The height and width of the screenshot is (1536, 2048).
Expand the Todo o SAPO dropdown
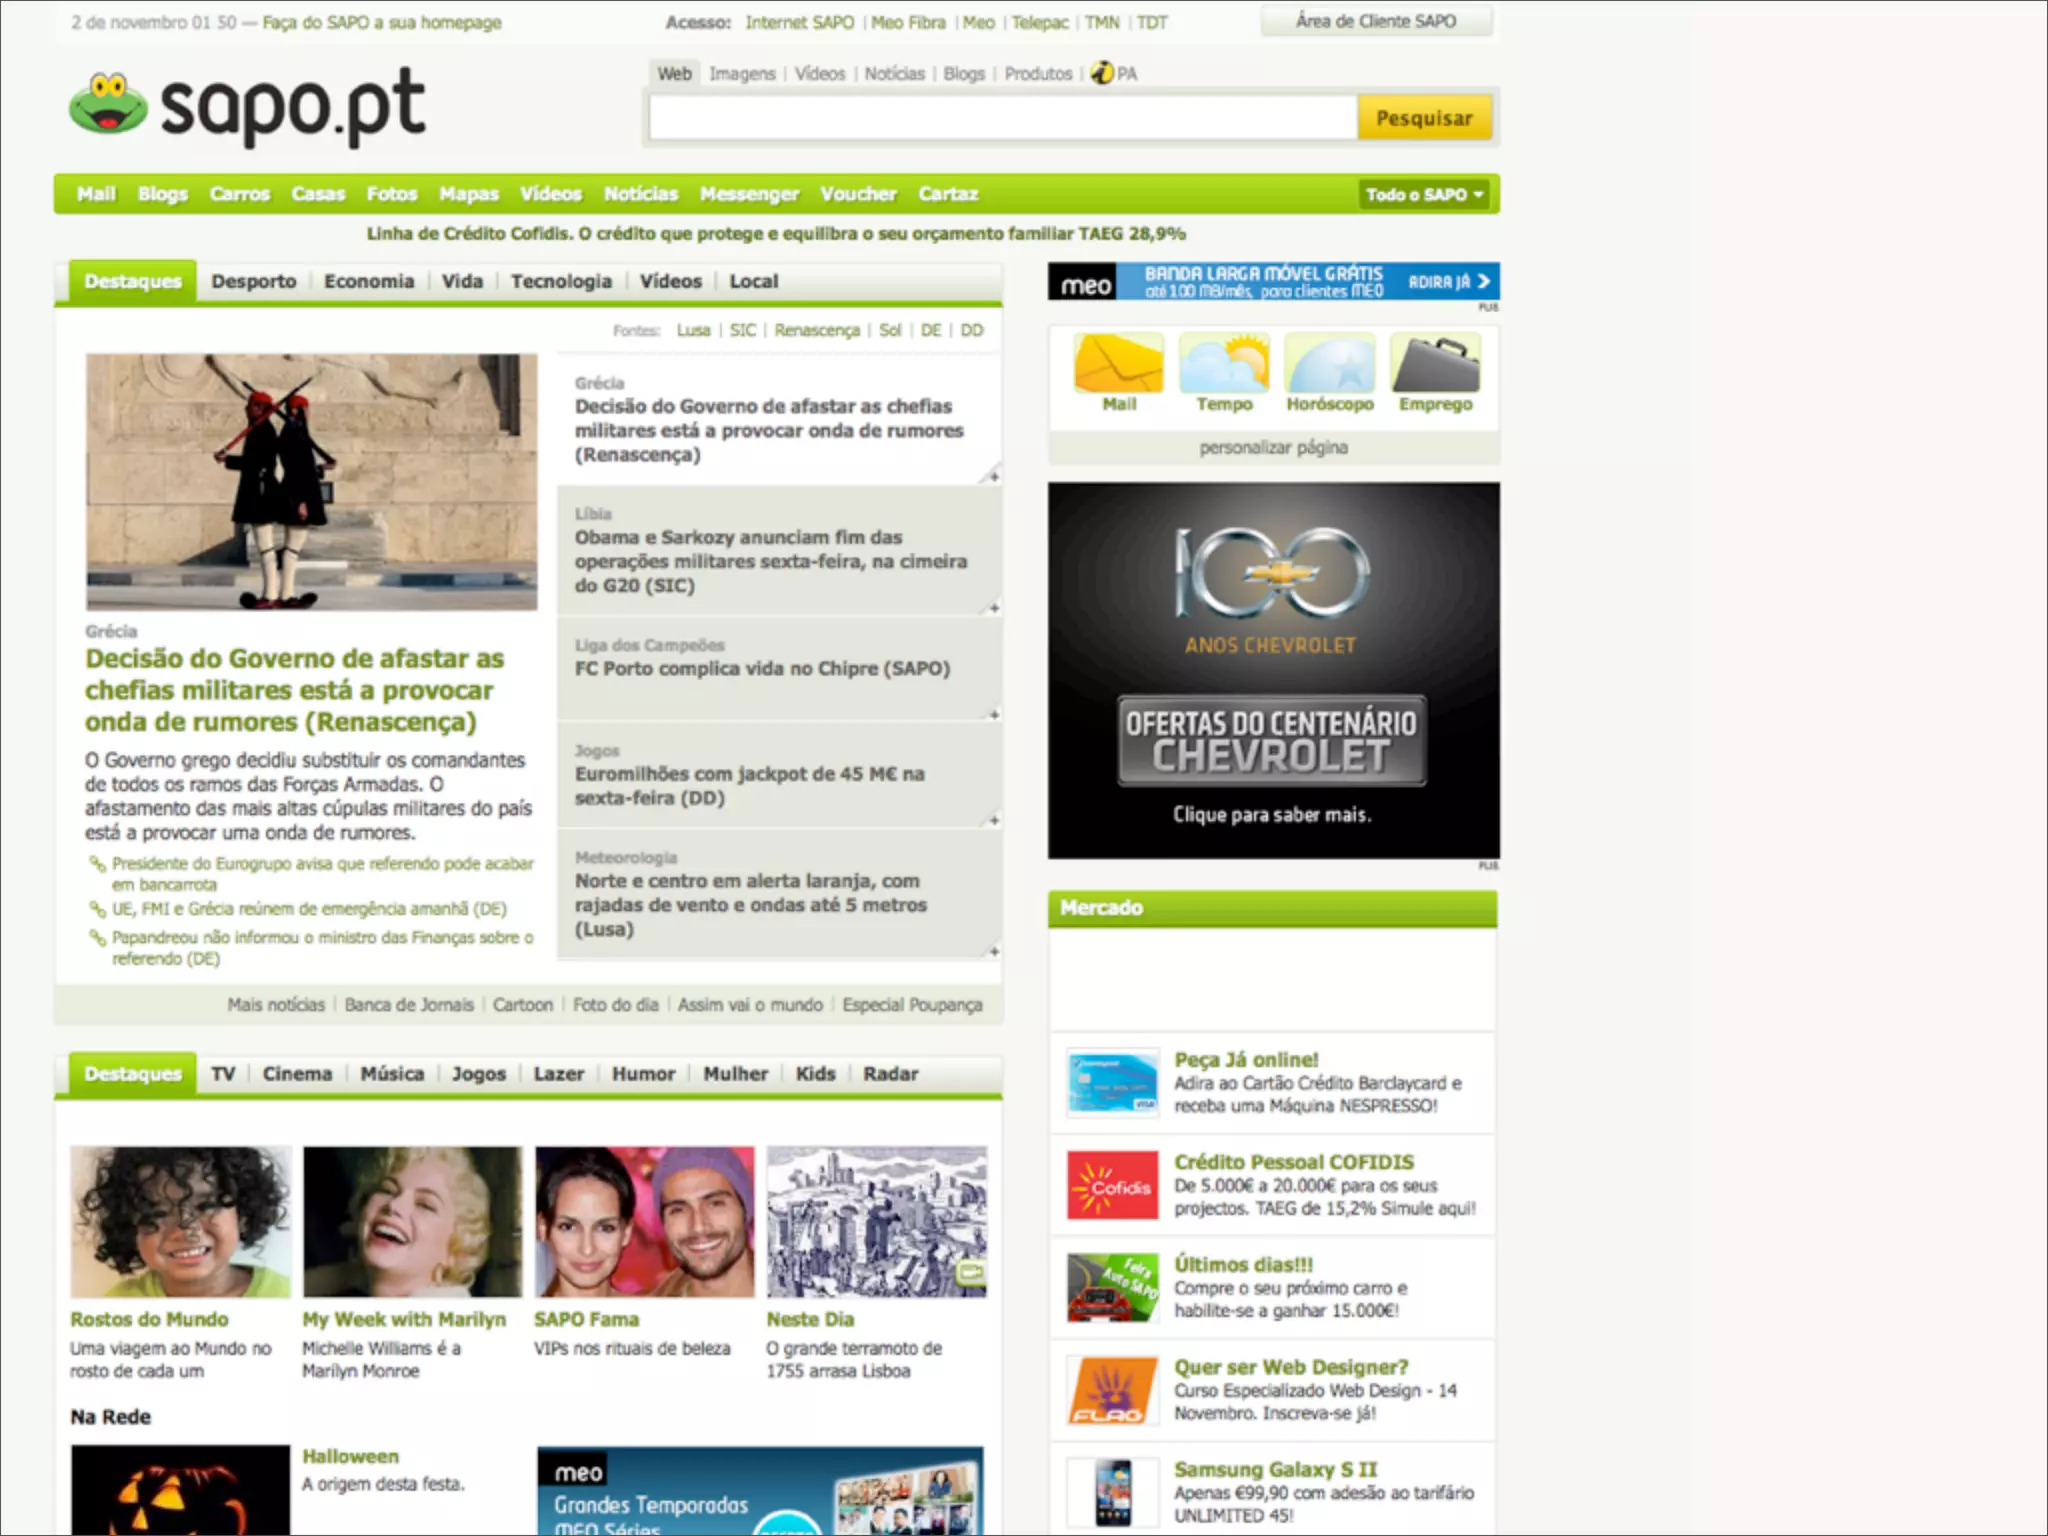tap(1423, 194)
